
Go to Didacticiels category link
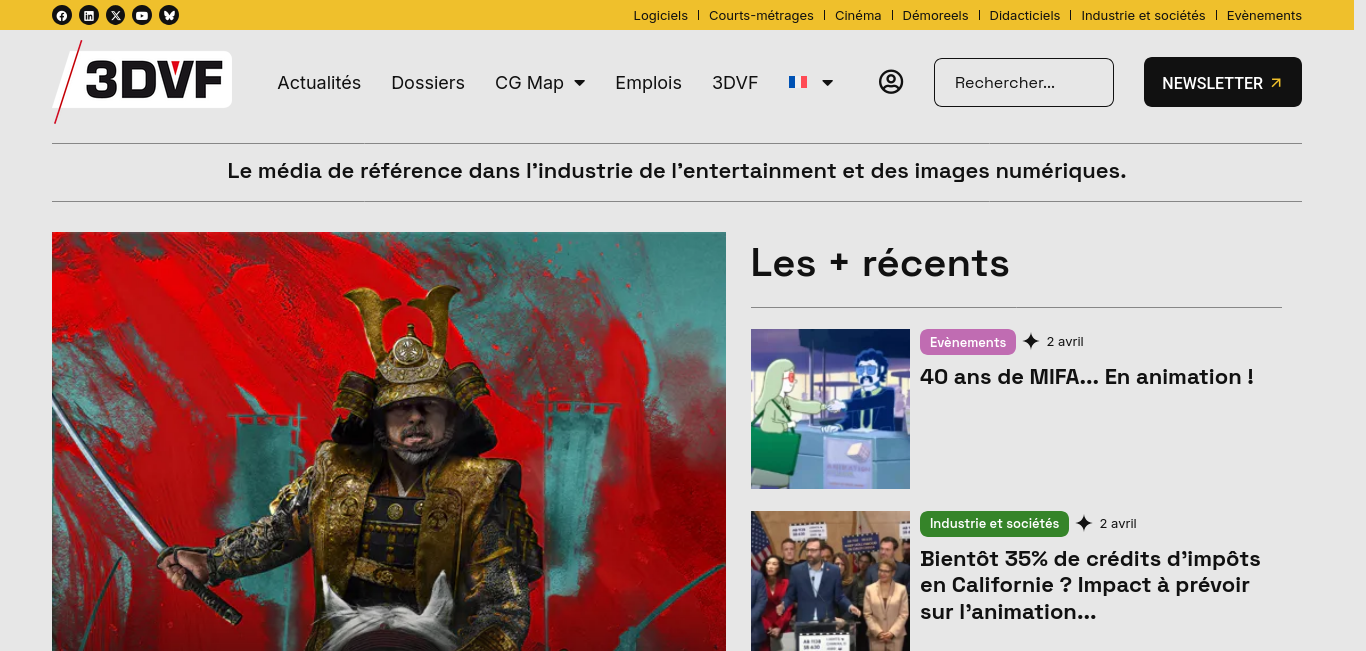(x=1025, y=15)
